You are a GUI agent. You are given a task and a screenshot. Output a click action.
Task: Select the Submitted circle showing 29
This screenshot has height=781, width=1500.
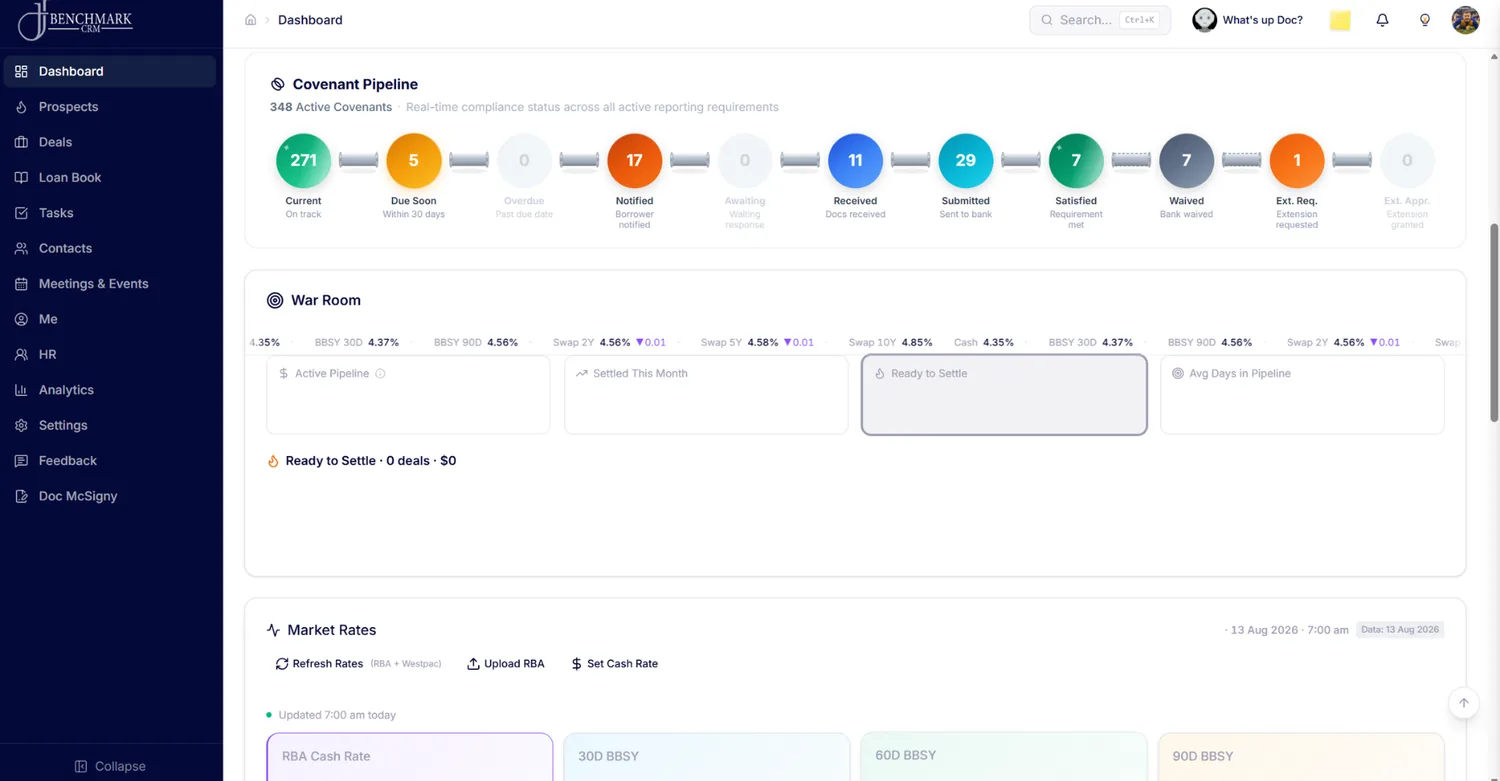tap(966, 161)
